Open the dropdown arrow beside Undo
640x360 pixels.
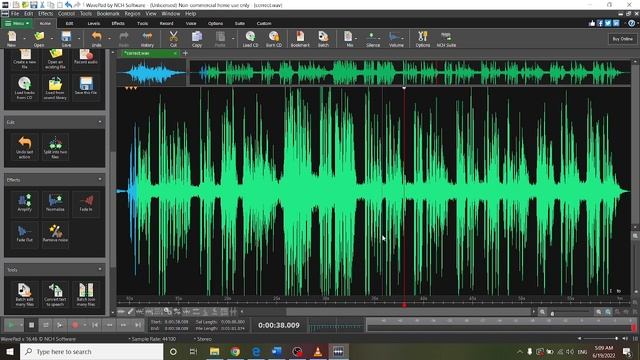click(x=109, y=39)
